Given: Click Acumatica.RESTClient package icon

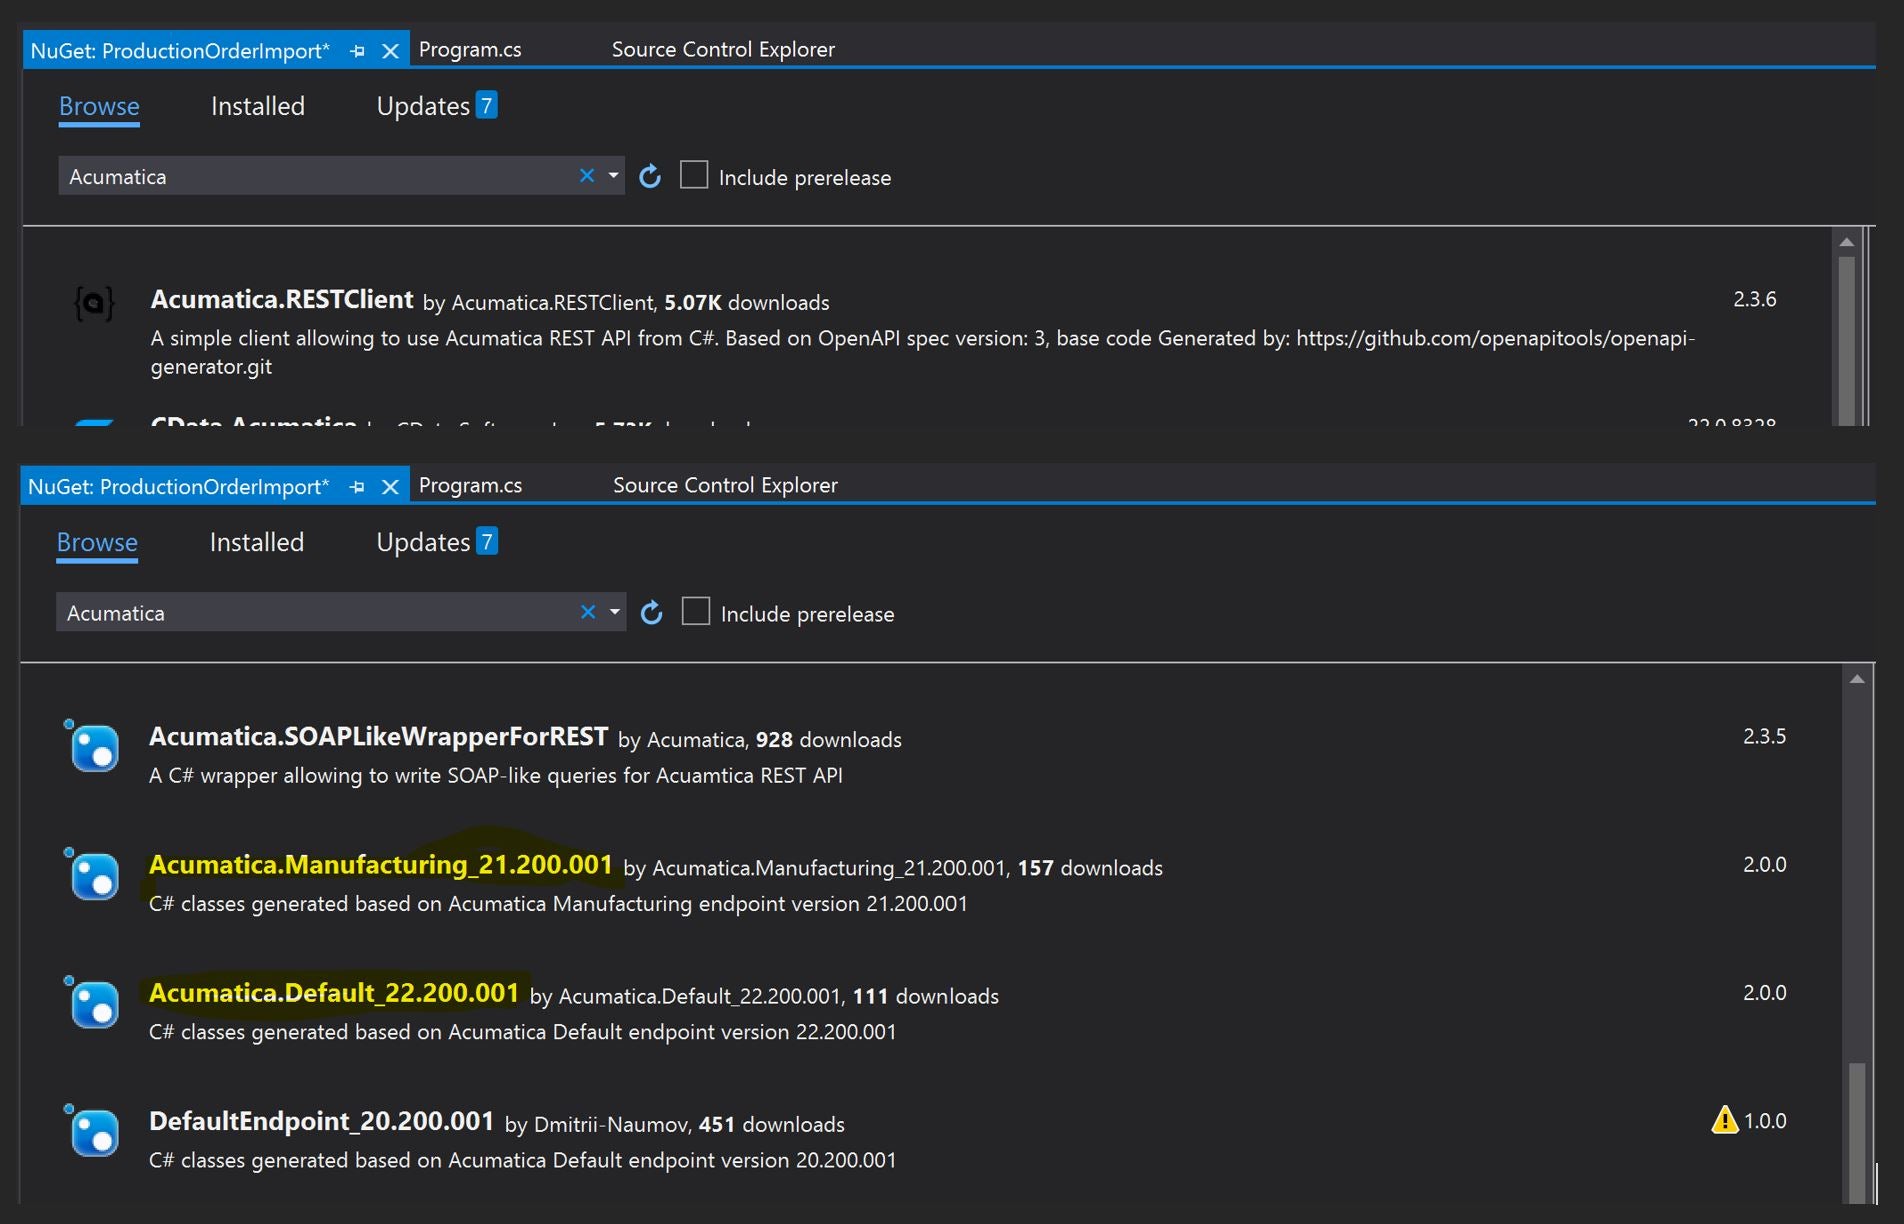Looking at the screenshot, I should 95,303.
